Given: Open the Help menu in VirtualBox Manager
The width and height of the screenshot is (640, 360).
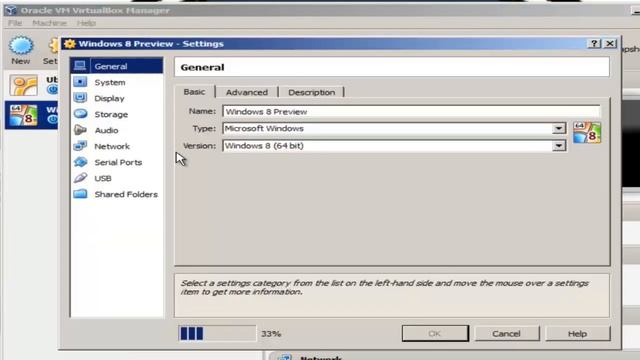Looking at the screenshot, I should coord(86,23).
